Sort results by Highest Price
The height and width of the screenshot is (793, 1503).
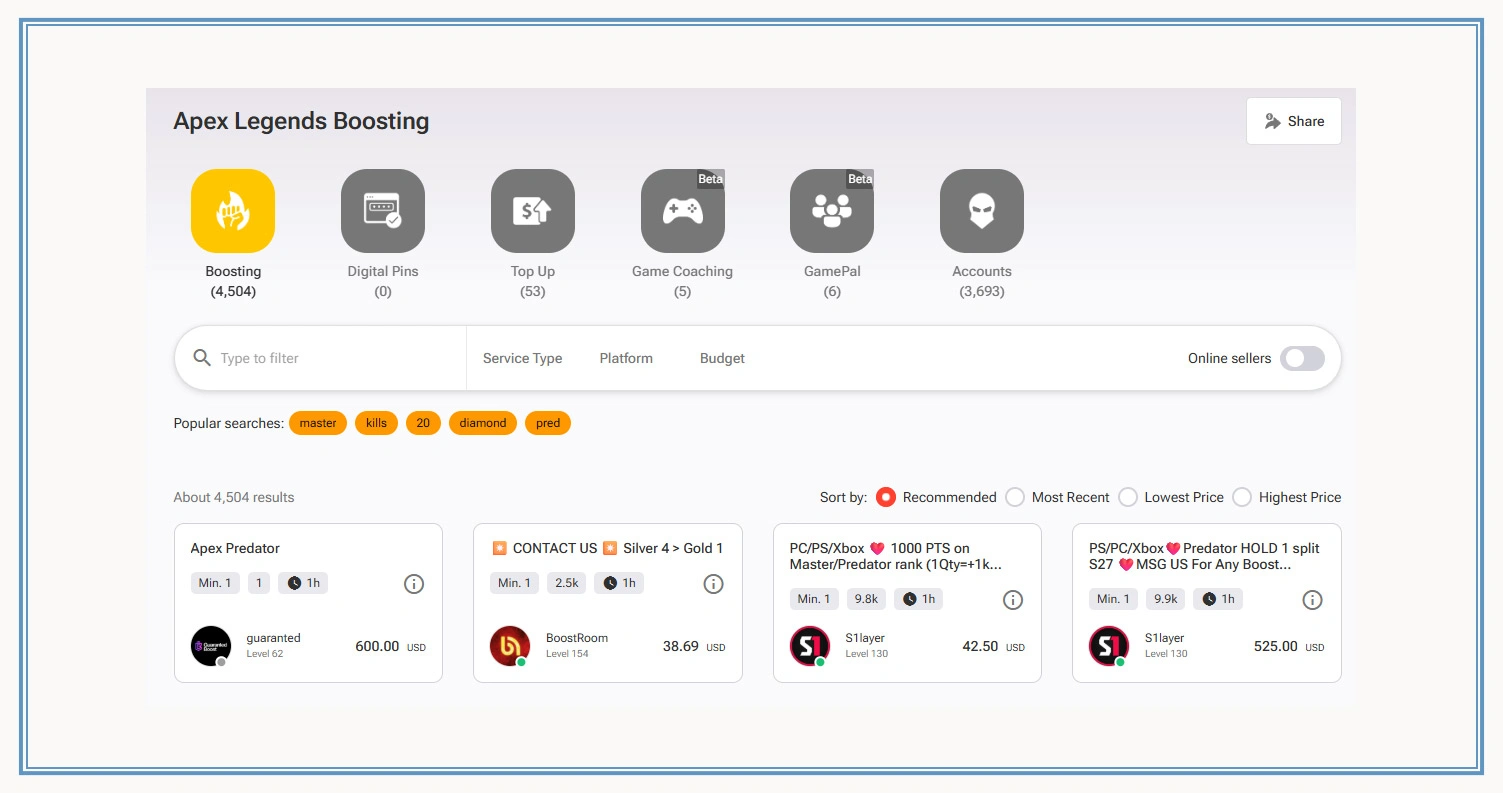tap(1242, 497)
